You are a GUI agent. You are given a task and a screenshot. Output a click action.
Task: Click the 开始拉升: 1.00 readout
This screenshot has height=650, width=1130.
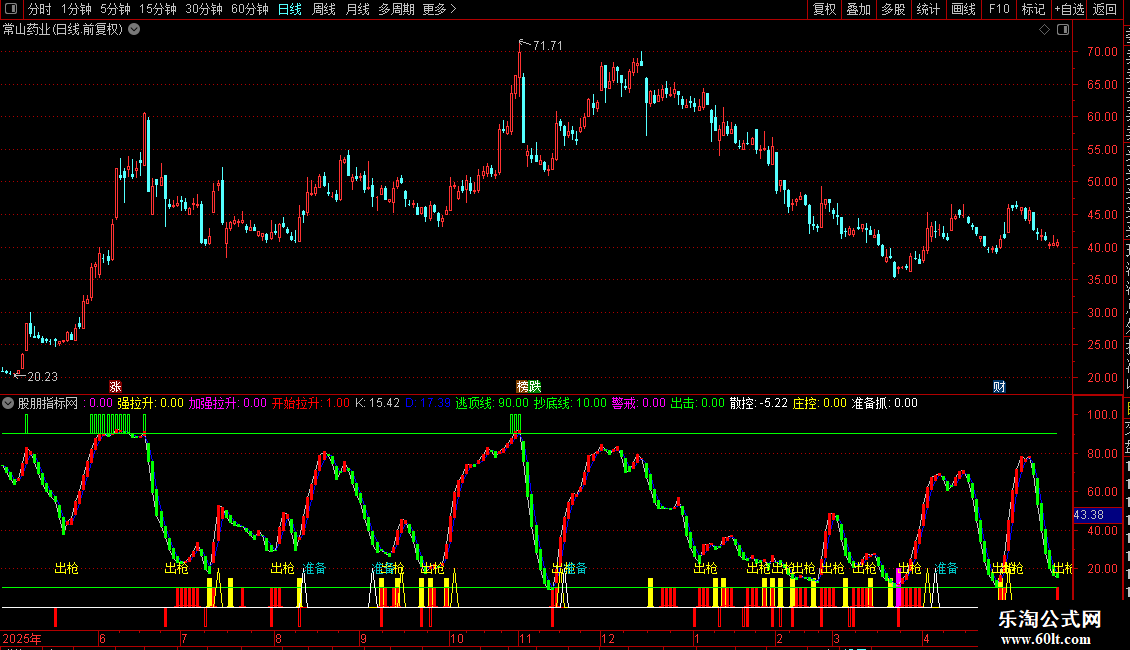[x=310, y=404]
